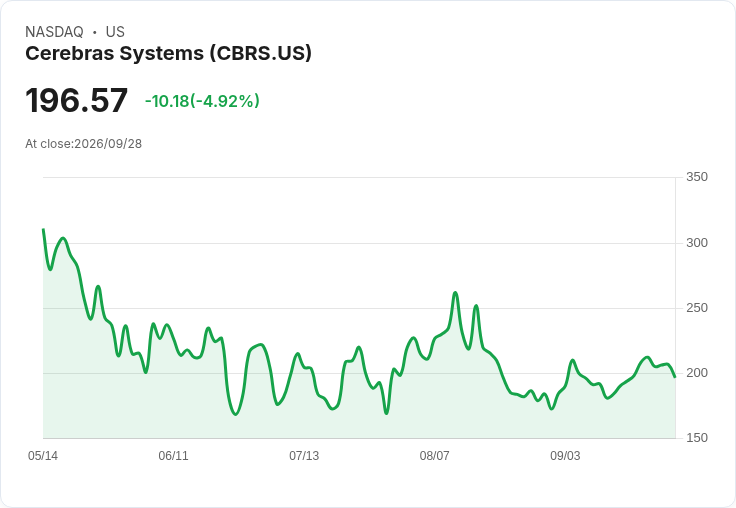Click the 08/07 date label
Viewport: 736px width, 508px height.
coord(435,456)
